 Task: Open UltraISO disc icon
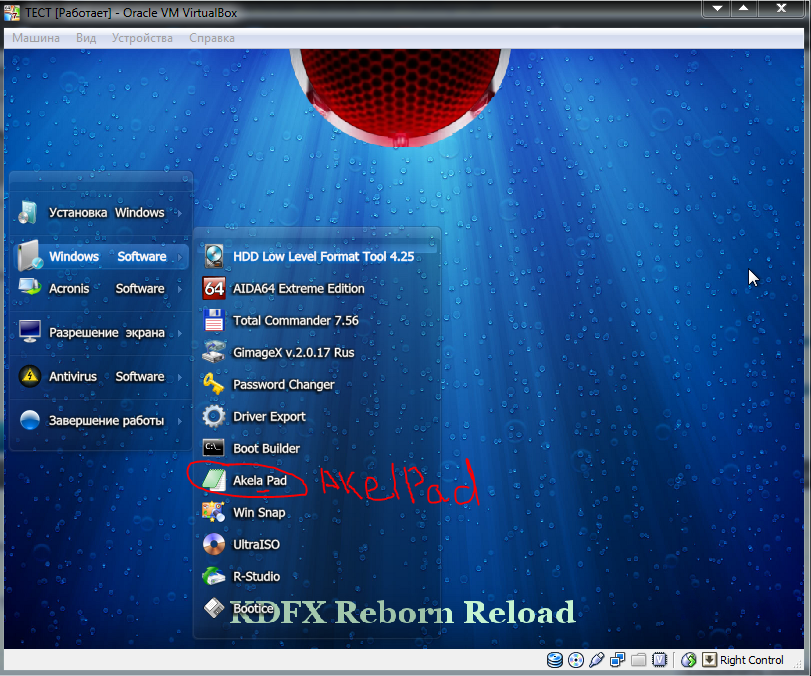214,544
